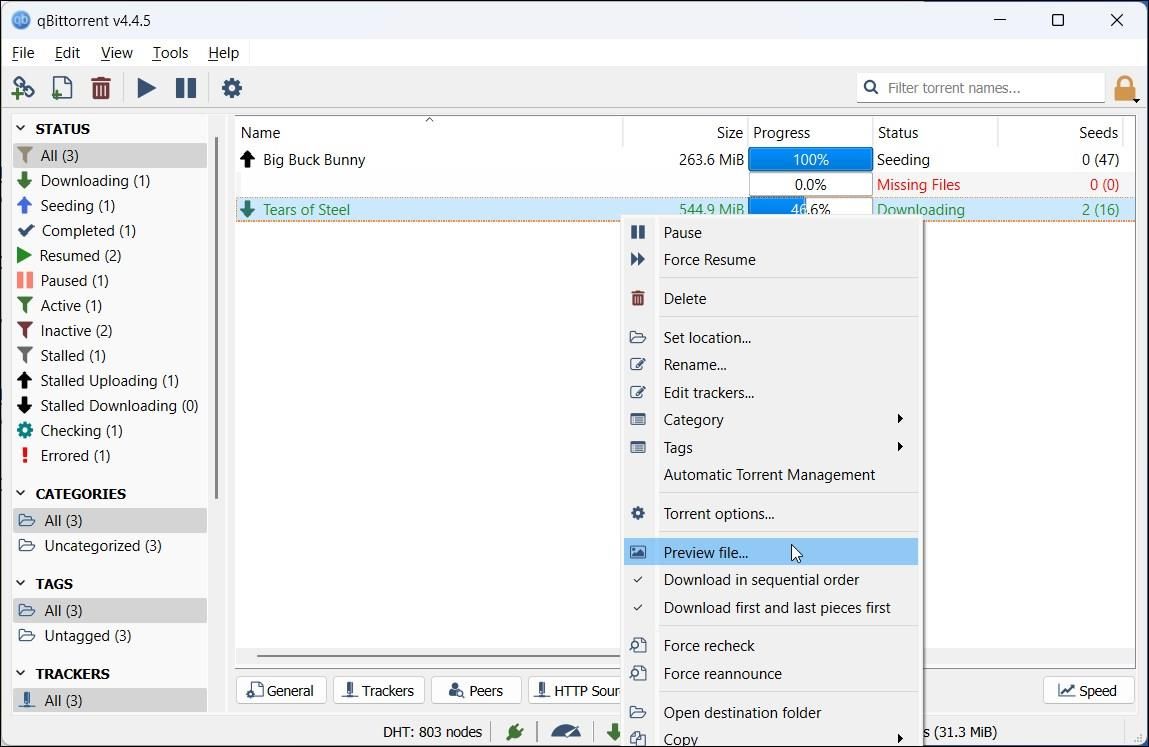Open Options via the toolbar gear icon
This screenshot has width=1149, height=747.
231,88
